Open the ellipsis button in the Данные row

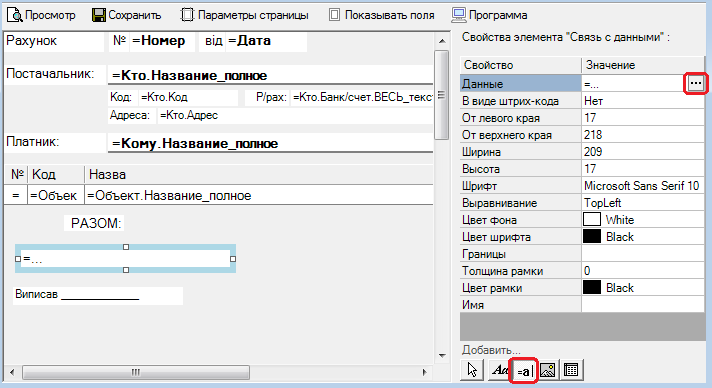pyautogui.click(x=696, y=84)
